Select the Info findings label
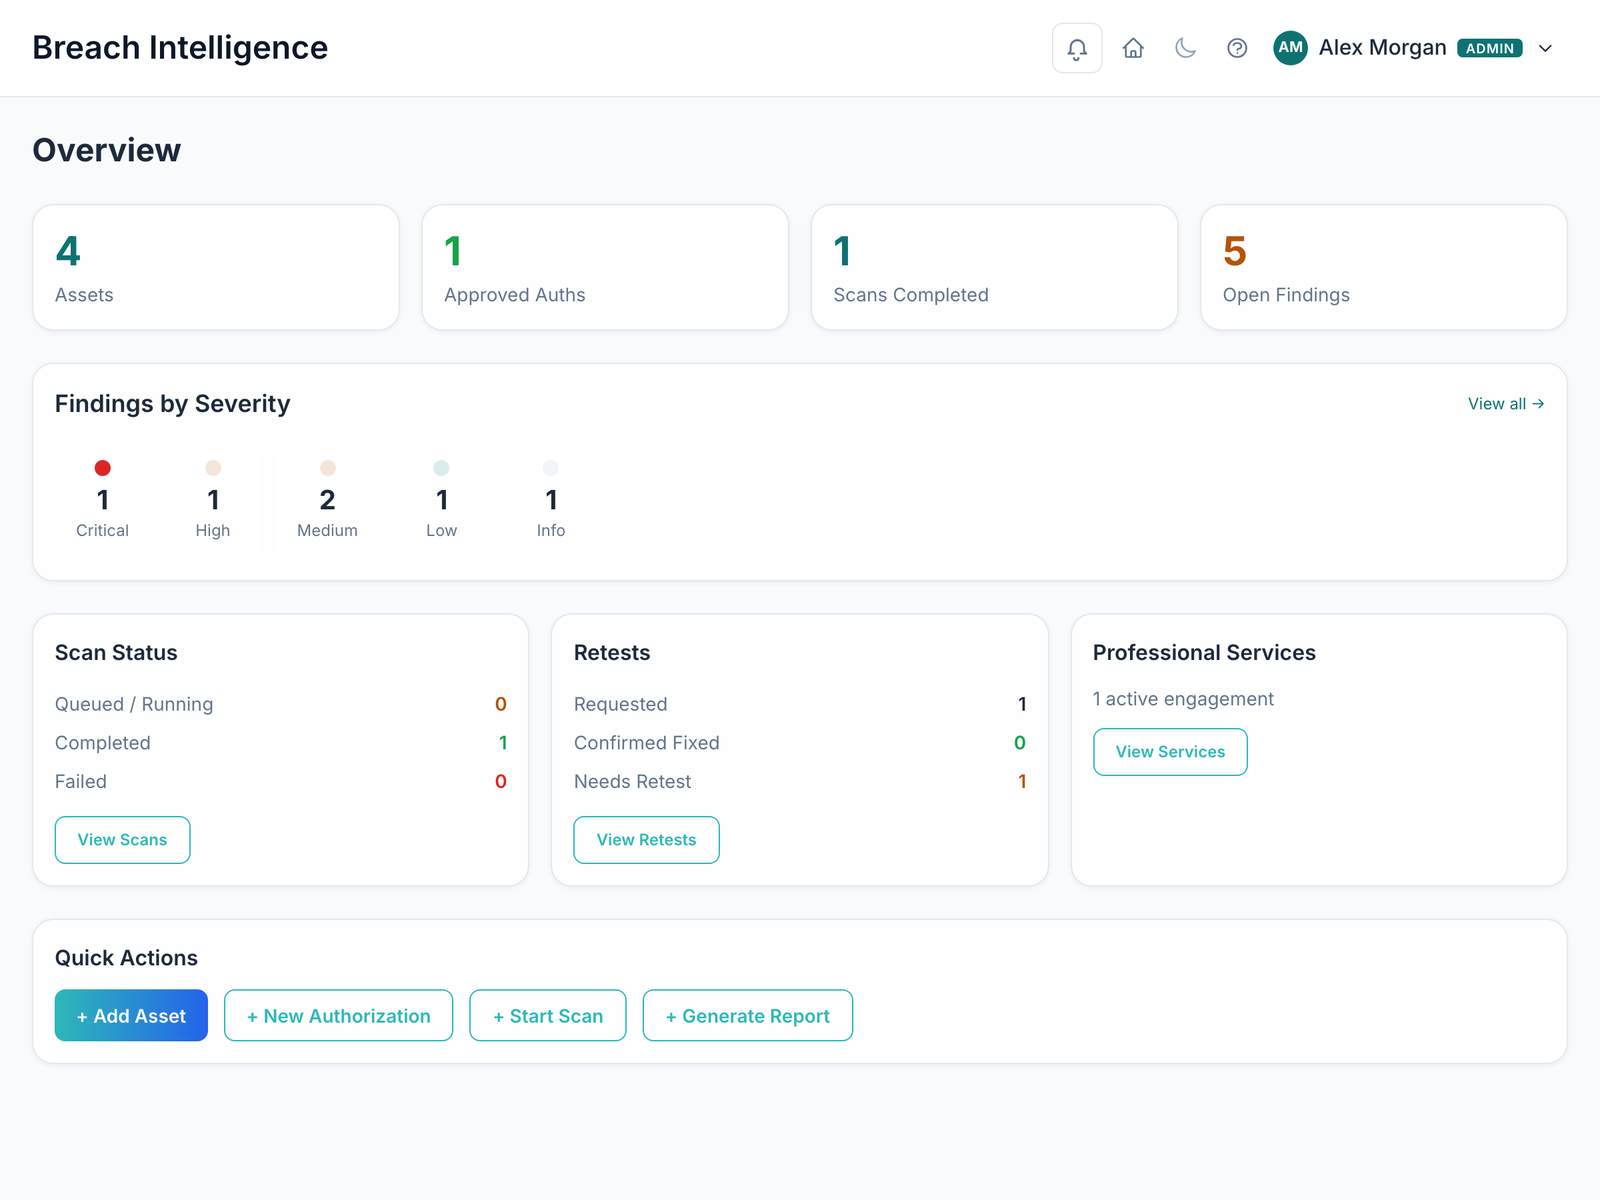The image size is (1600, 1200). (551, 530)
